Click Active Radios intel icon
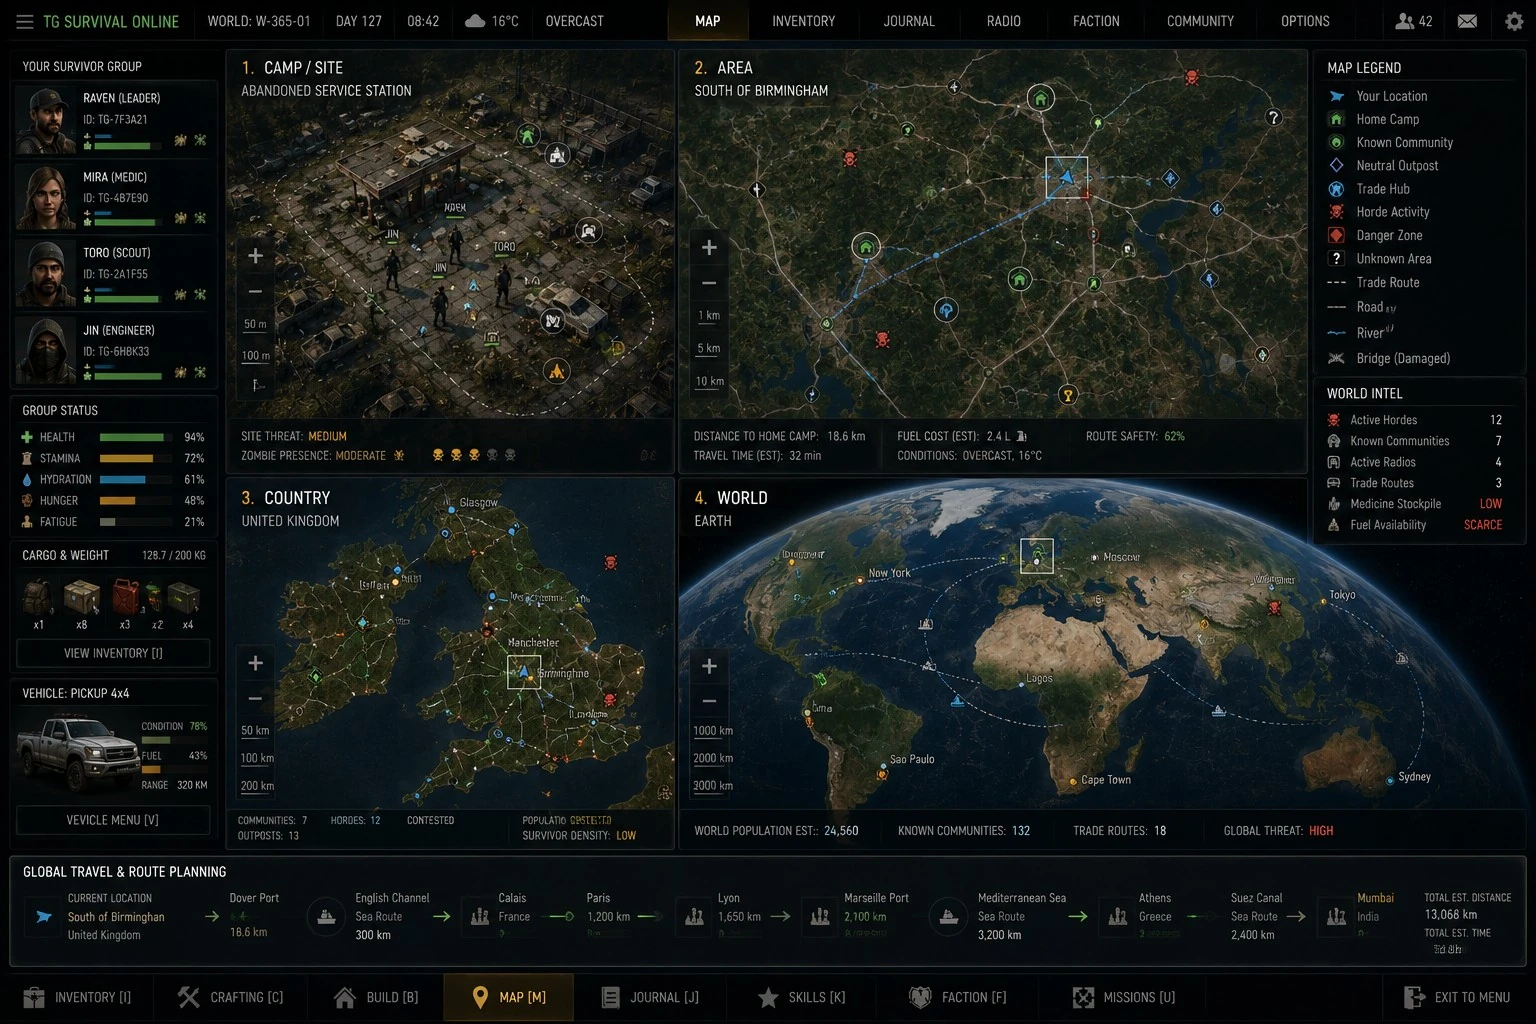This screenshot has height=1024, width=1536. click(x=1333, y=462)
